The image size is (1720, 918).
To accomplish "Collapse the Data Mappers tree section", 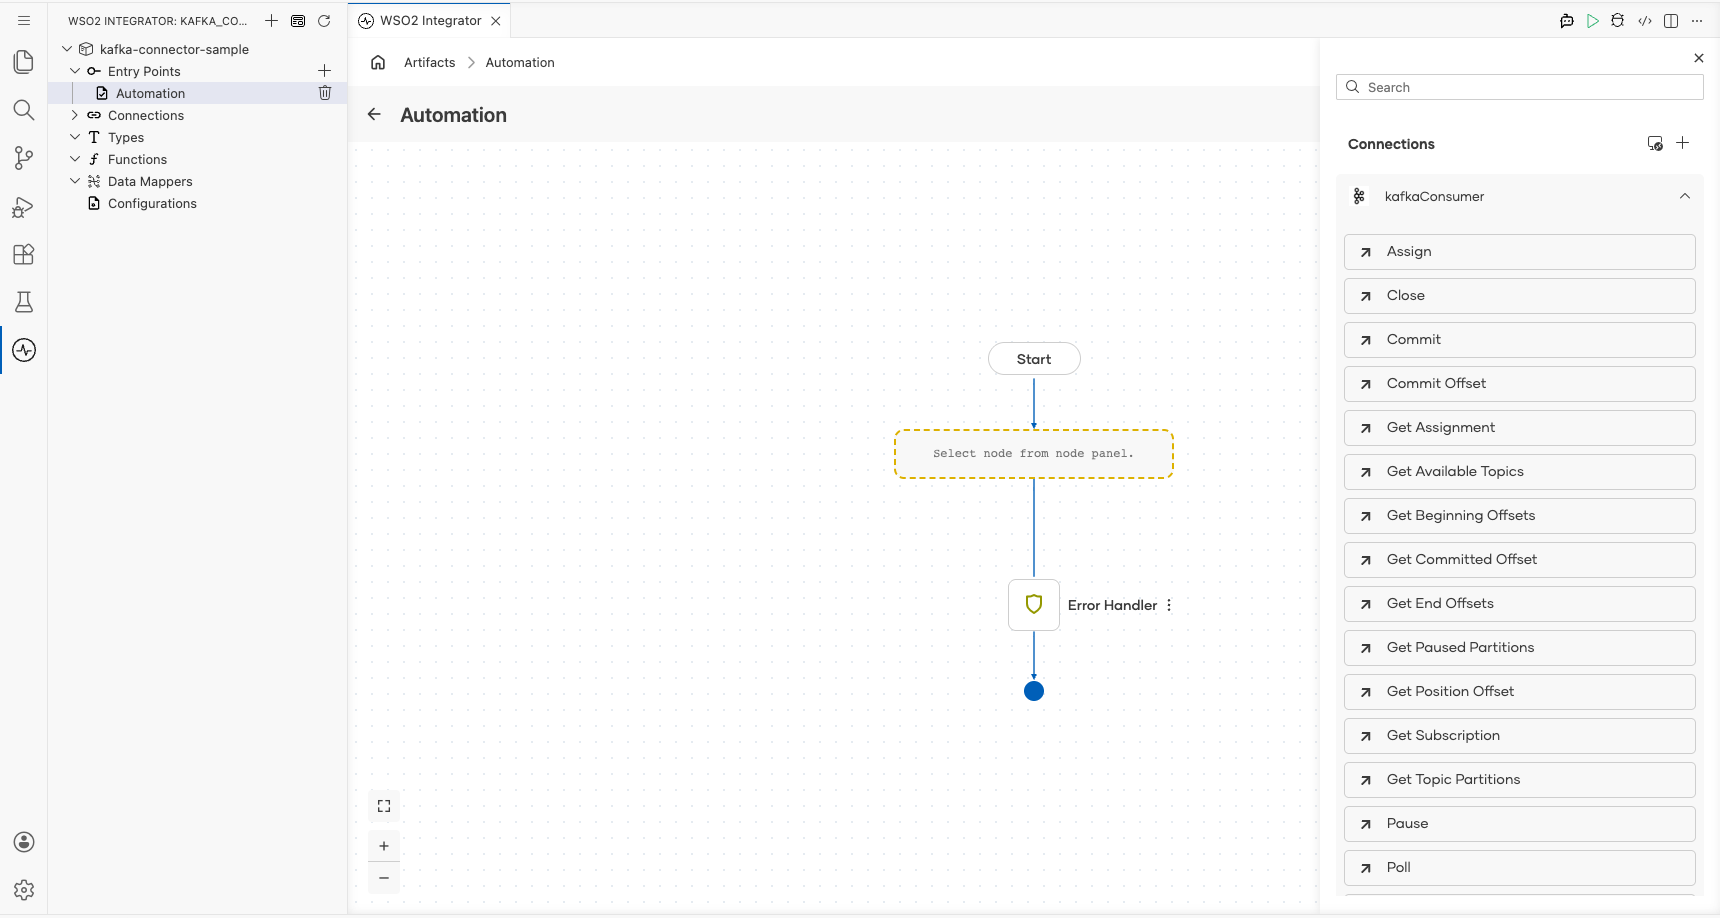I will (75, 181).
